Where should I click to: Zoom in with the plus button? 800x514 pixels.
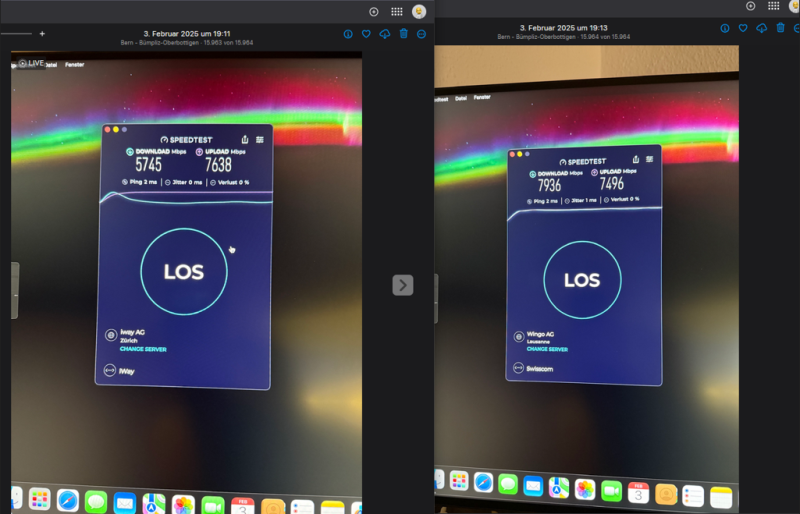42,34
